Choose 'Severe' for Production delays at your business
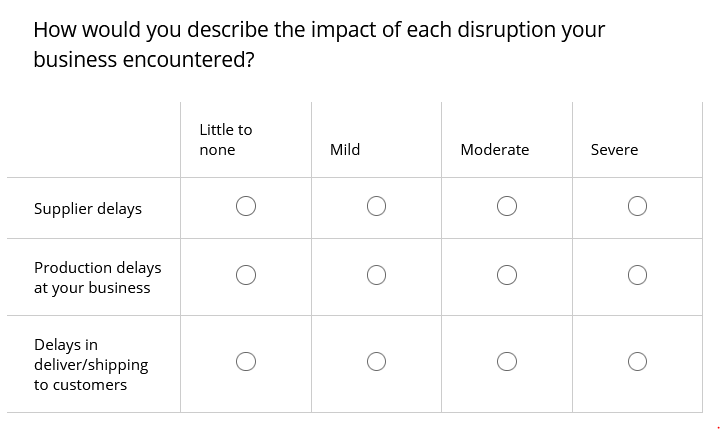Image resolution: width=720 pixels, height=429 pixels. pyautogui.click(x=637, y=275)
